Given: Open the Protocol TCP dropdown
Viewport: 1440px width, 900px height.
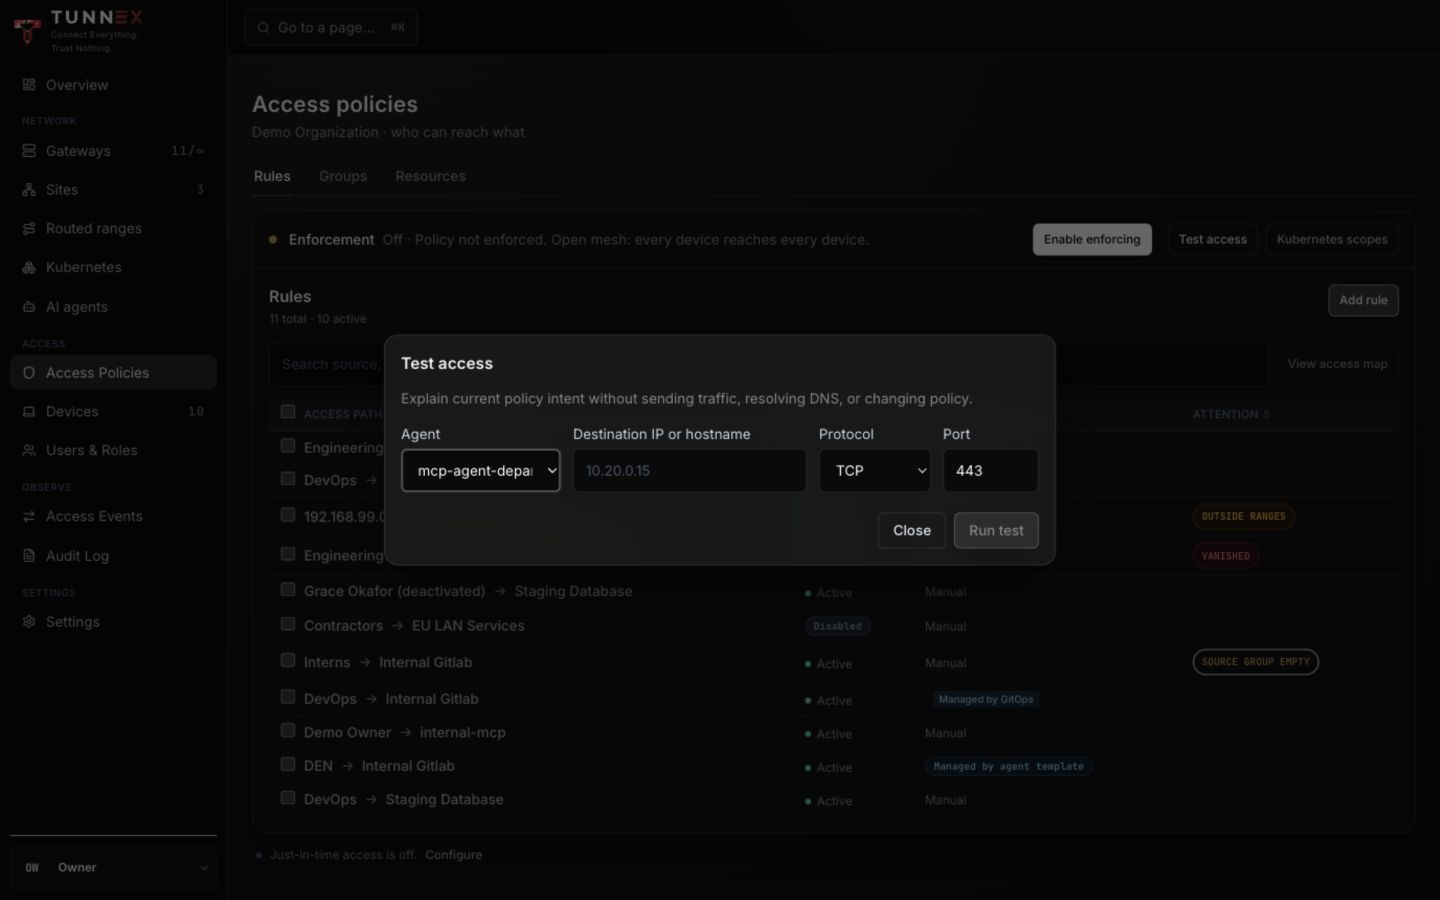Looking at the screenshot, I should tap(875, 471).
